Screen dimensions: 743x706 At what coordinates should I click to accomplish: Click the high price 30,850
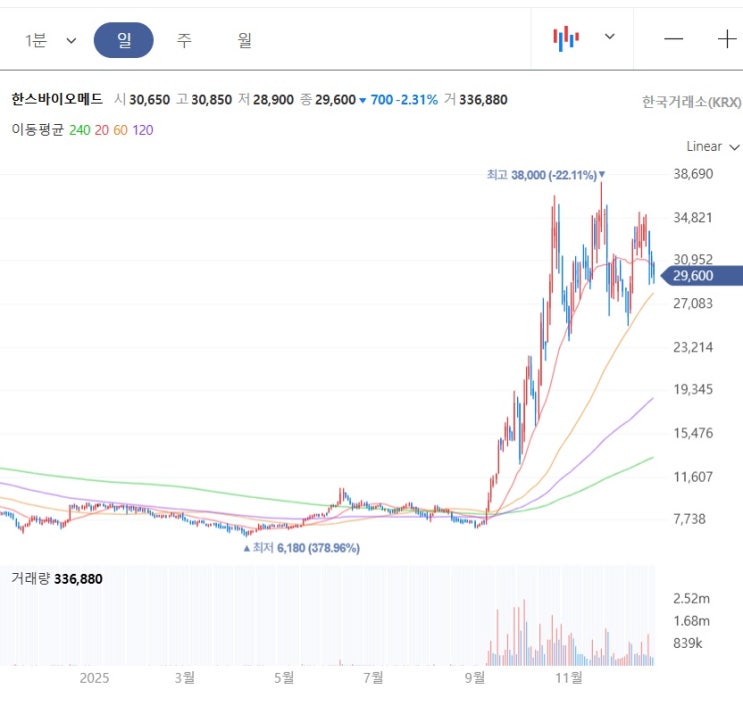tap(211, 100)
